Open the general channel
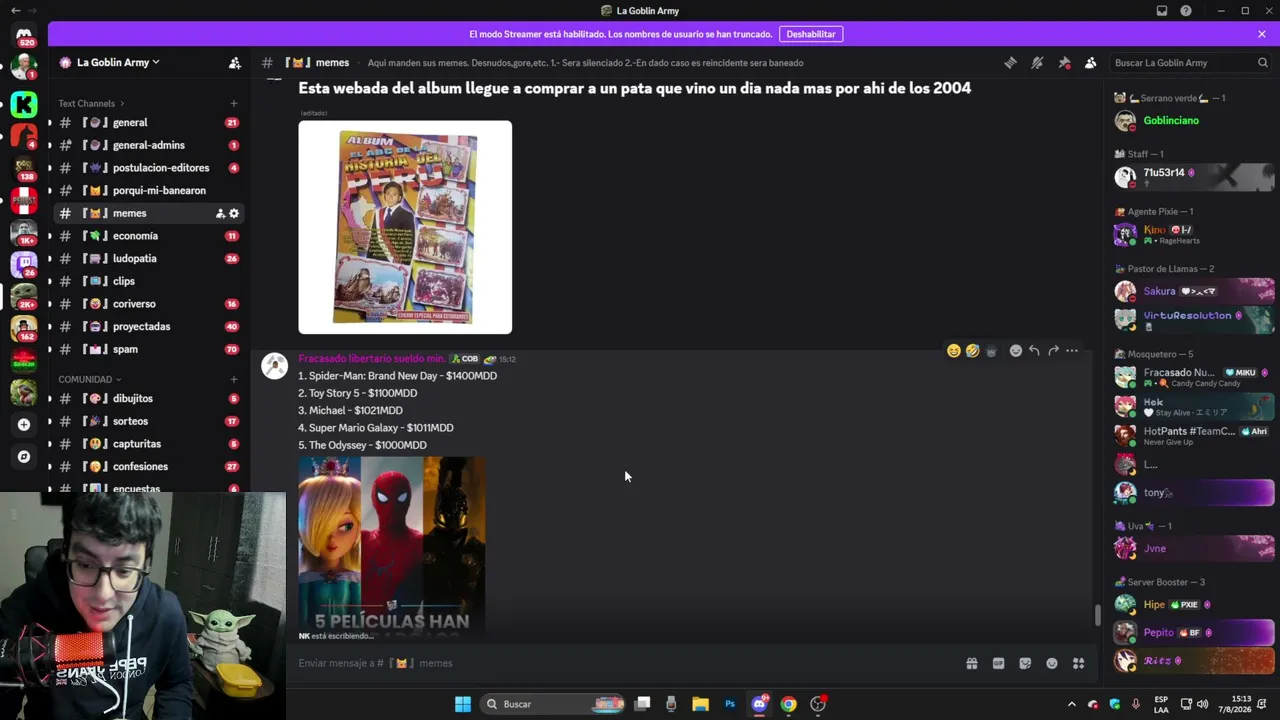 point(148,122)
